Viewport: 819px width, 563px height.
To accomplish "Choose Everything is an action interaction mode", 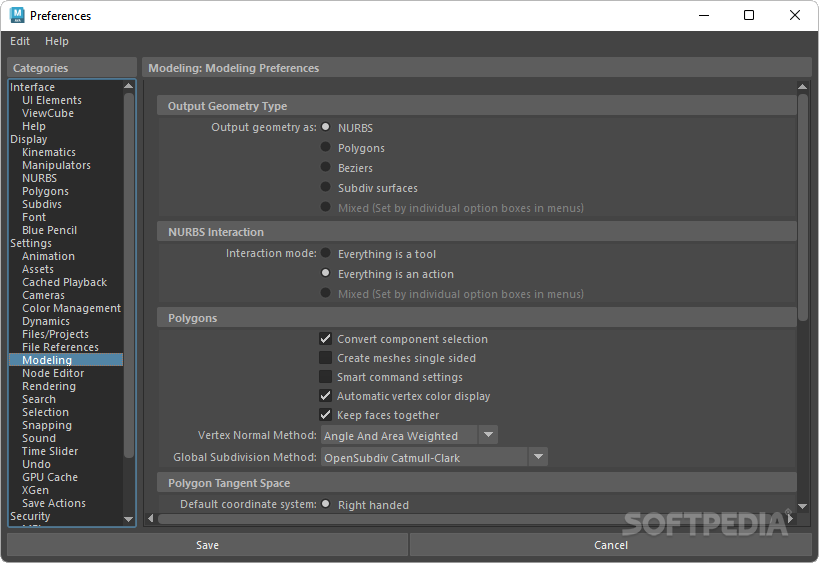I will tap(325, 273).
